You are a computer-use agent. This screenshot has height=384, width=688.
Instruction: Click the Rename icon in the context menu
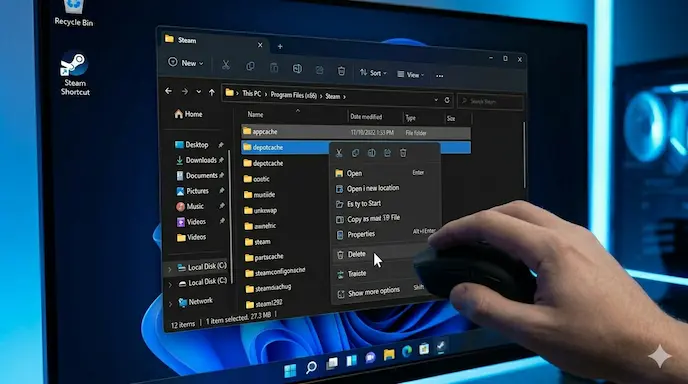(371, 153)
